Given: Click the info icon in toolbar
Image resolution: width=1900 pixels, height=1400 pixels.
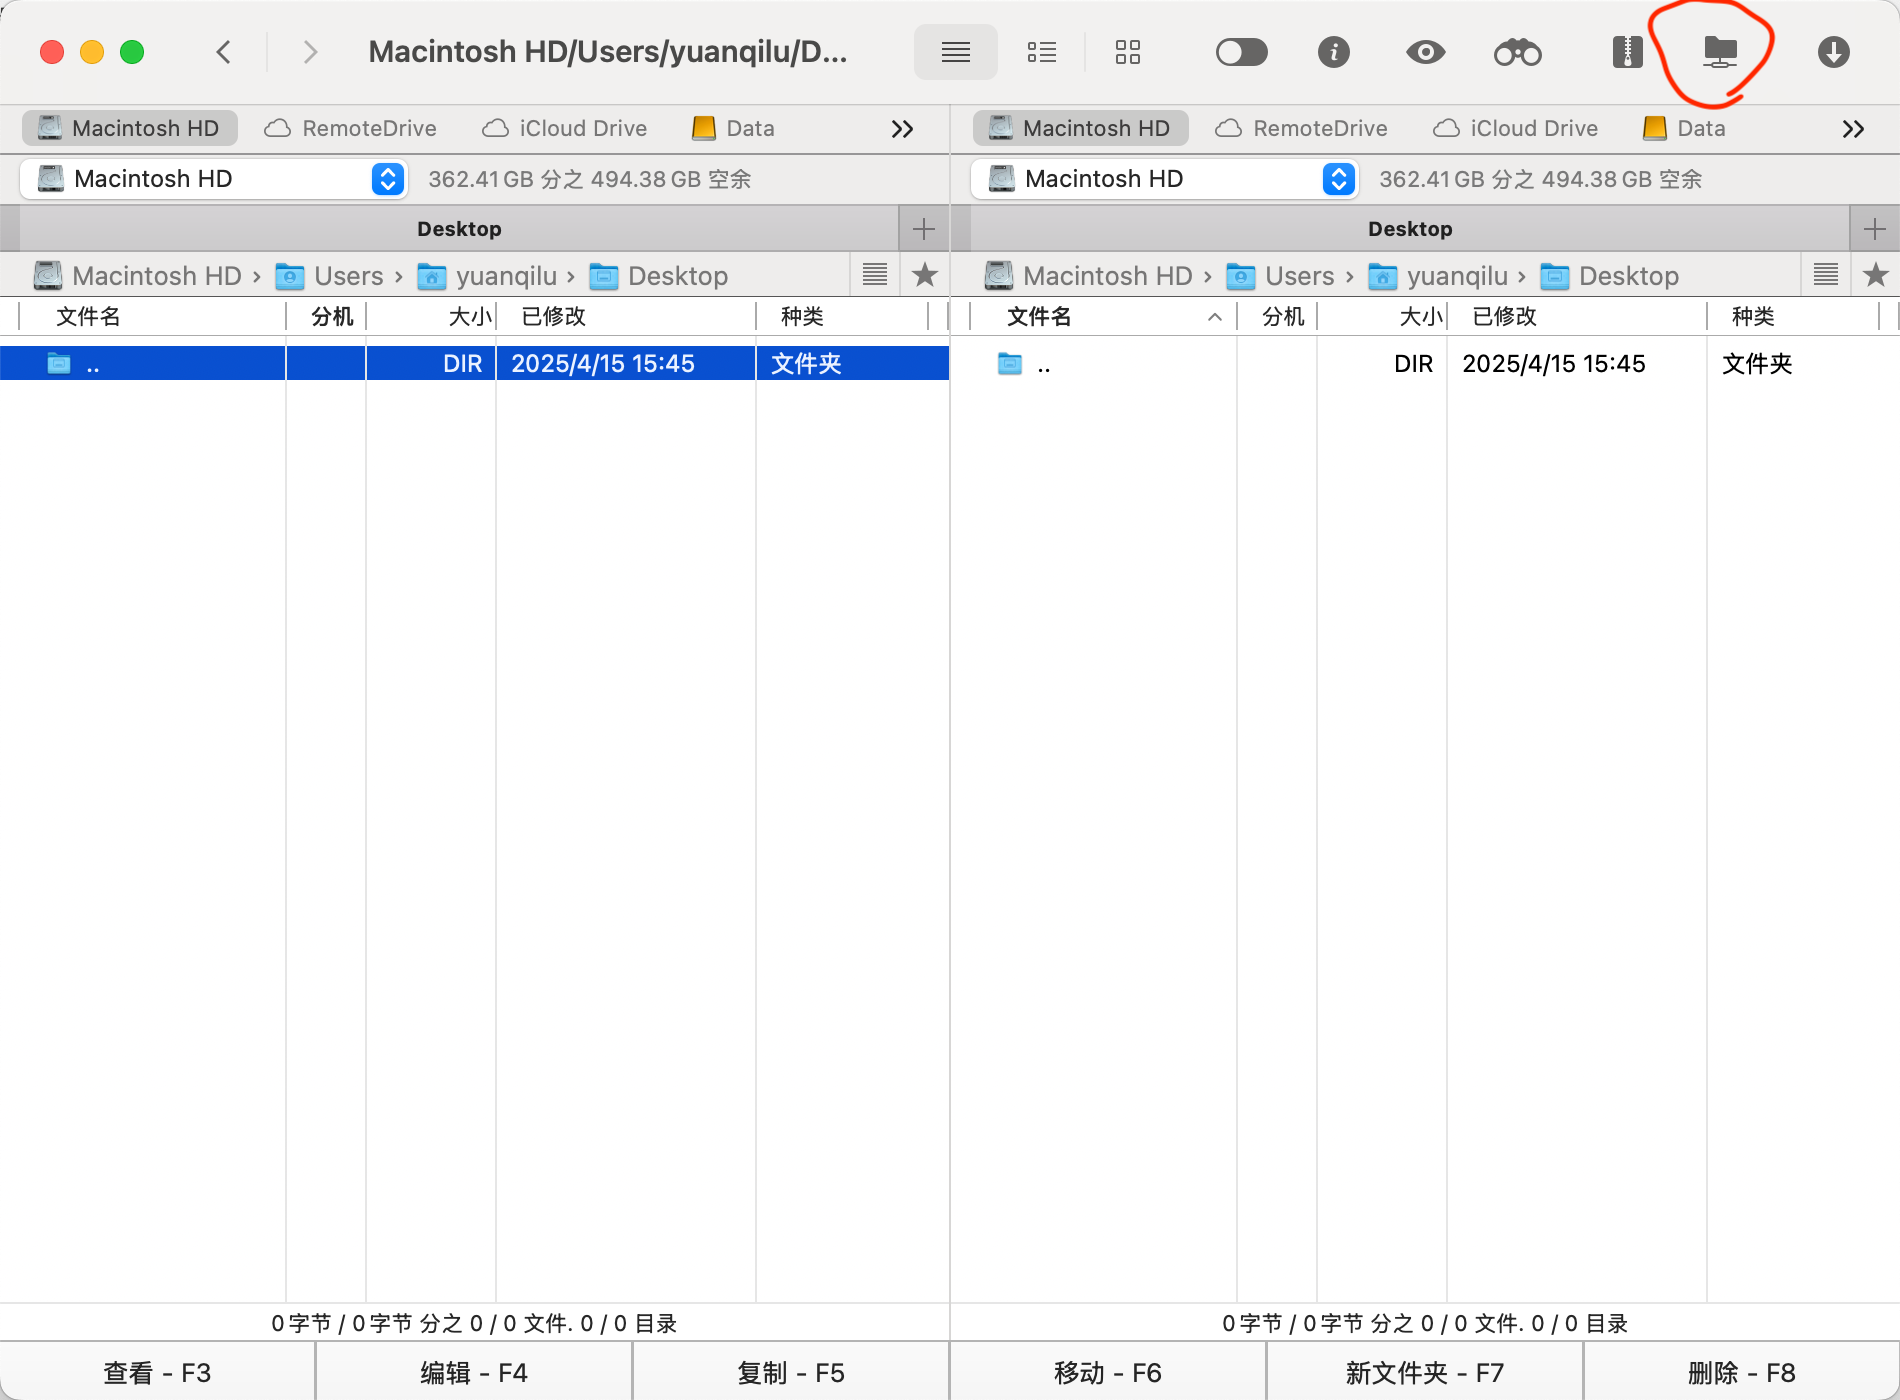Looking at the screenshot, I should coord(1334,51).
